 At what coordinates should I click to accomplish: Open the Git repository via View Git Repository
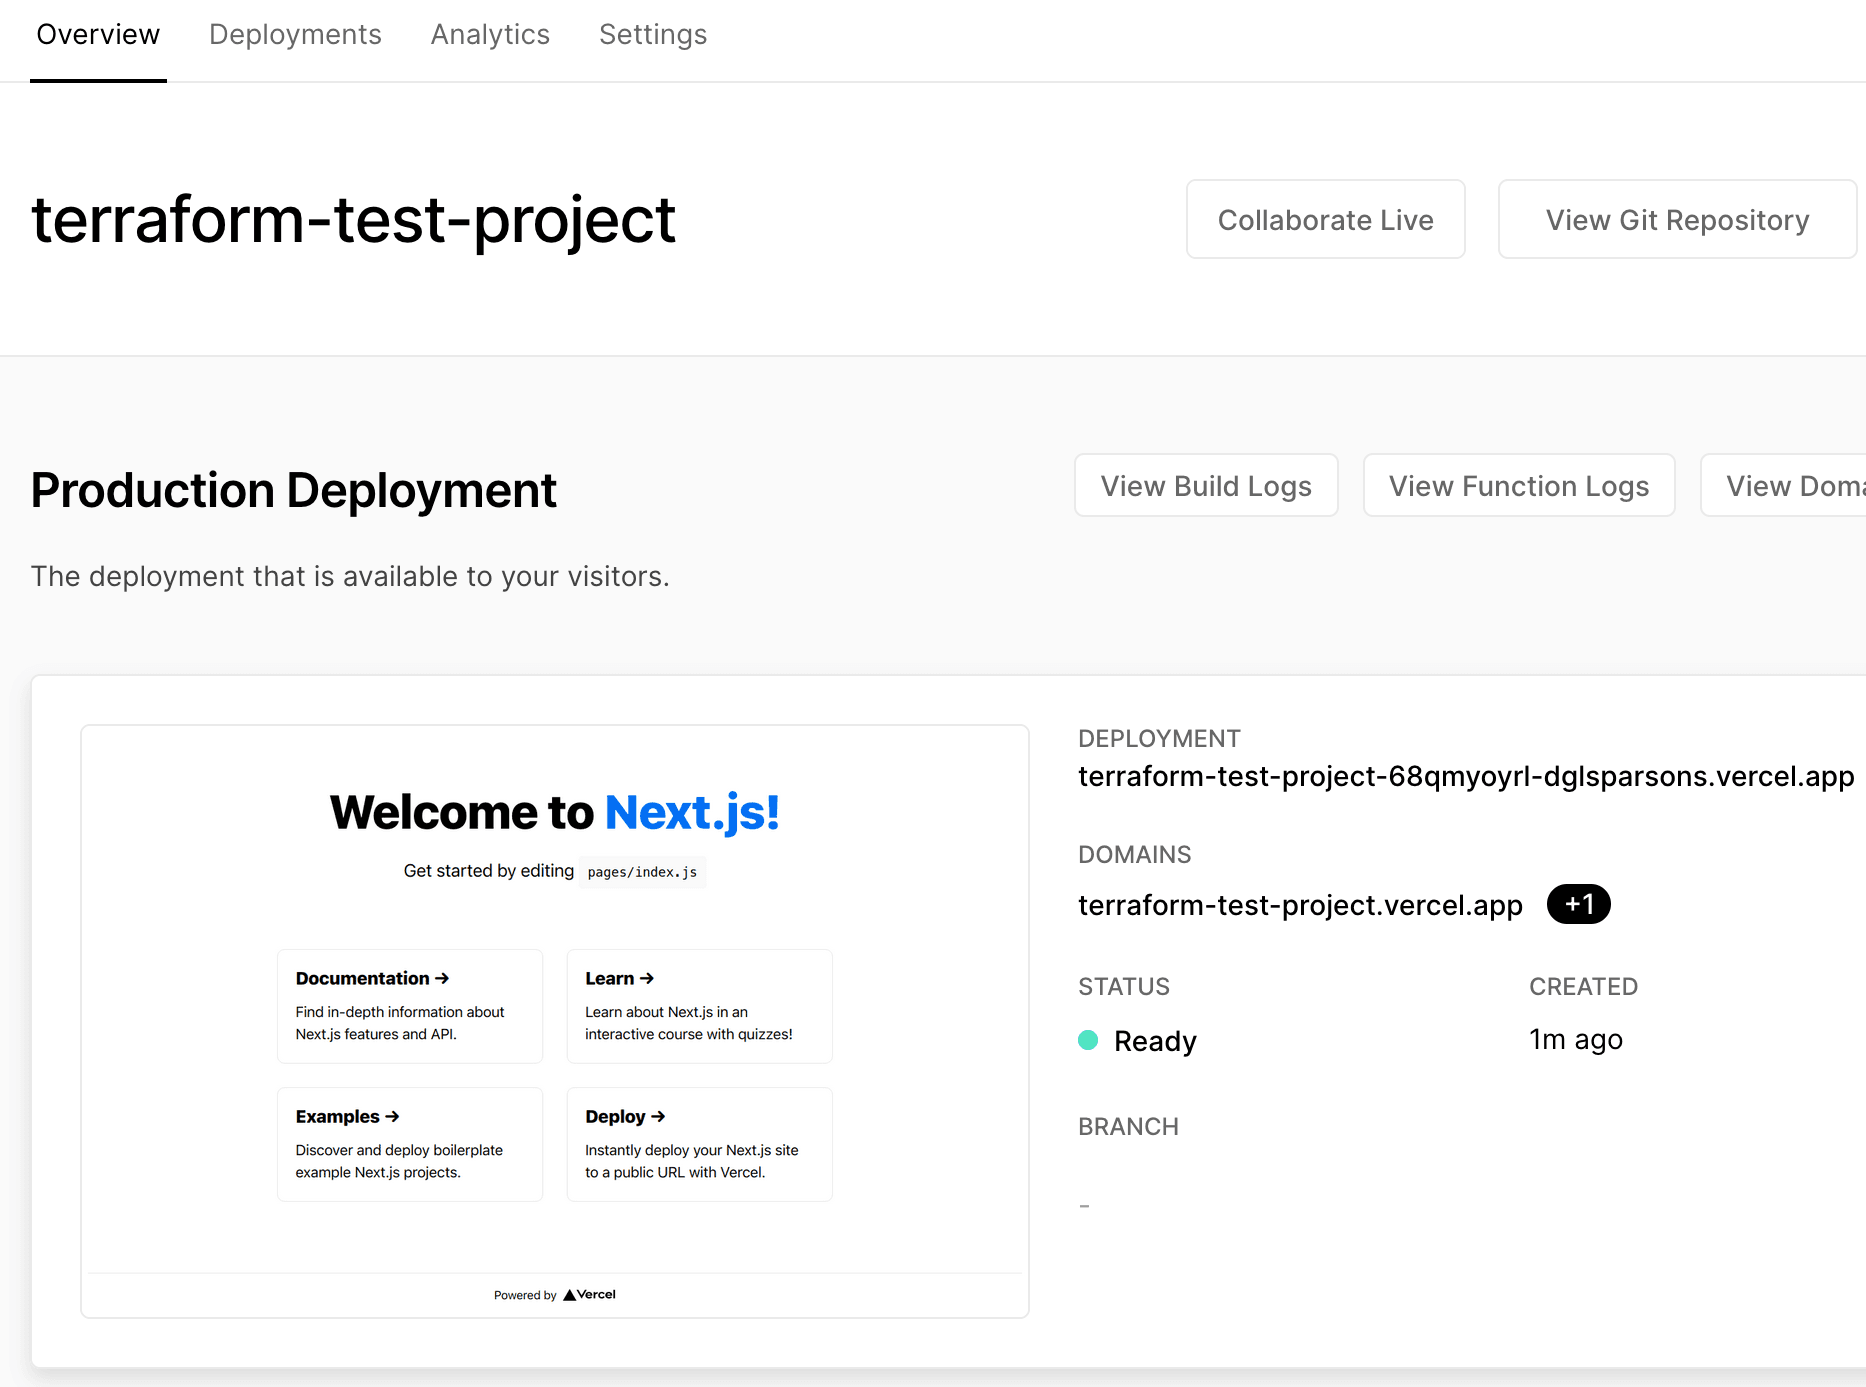click(x=1677, y=219)
